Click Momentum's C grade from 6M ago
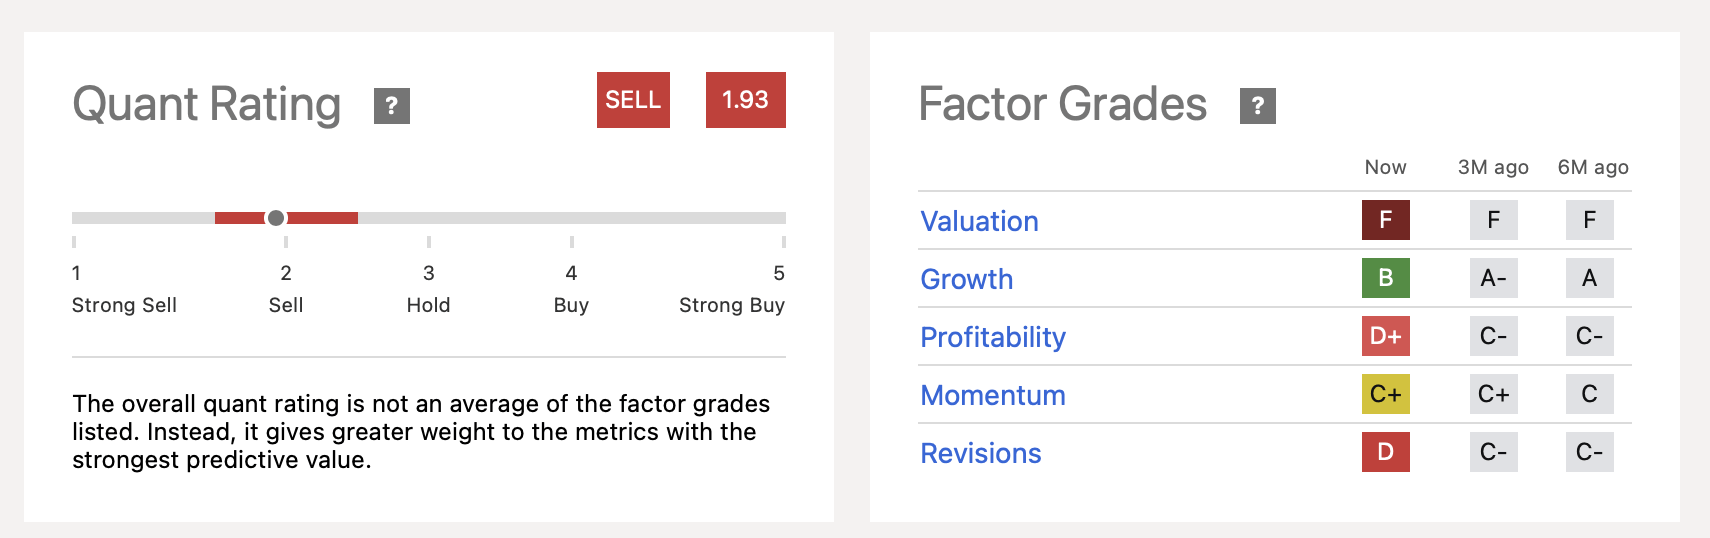The height and width of the screenshot is (538, 1710). click(1589, 394)
